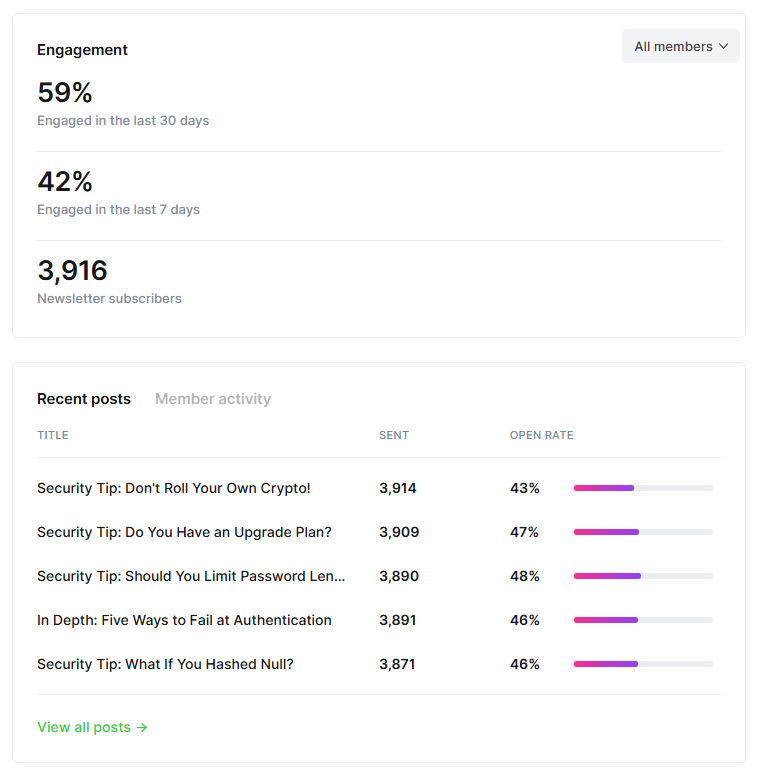758x769 pixels.
Task: Select the 3,916 newsletter subscribers figure
Action: pyautogui.click(x=72, y=271)
